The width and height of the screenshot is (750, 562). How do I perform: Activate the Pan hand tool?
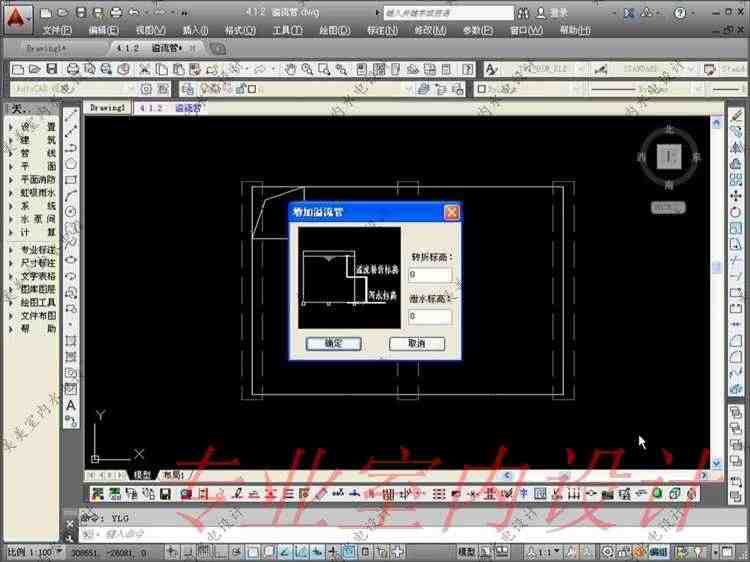point(291,69)
